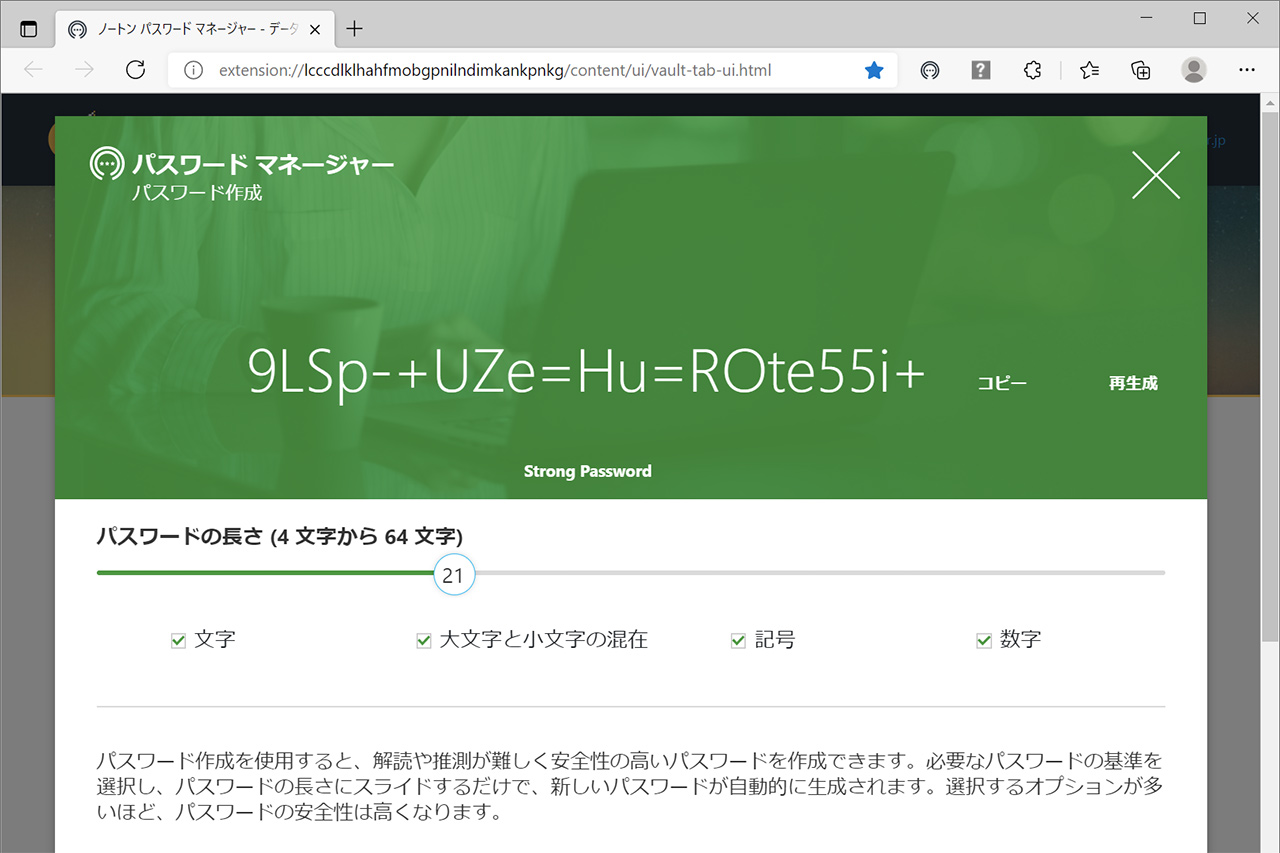Screen dimensions: 1280x853
Task: Toggle the 記号 checkbox
Action: pos(739,641)
